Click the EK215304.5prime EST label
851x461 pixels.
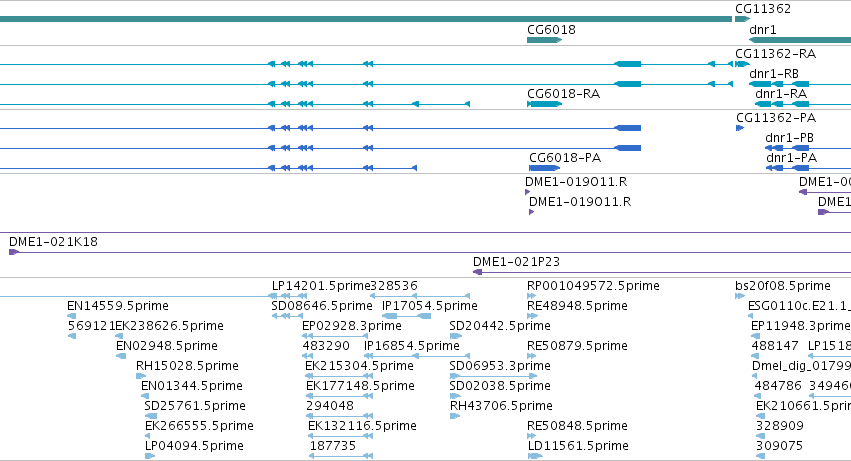359,366
